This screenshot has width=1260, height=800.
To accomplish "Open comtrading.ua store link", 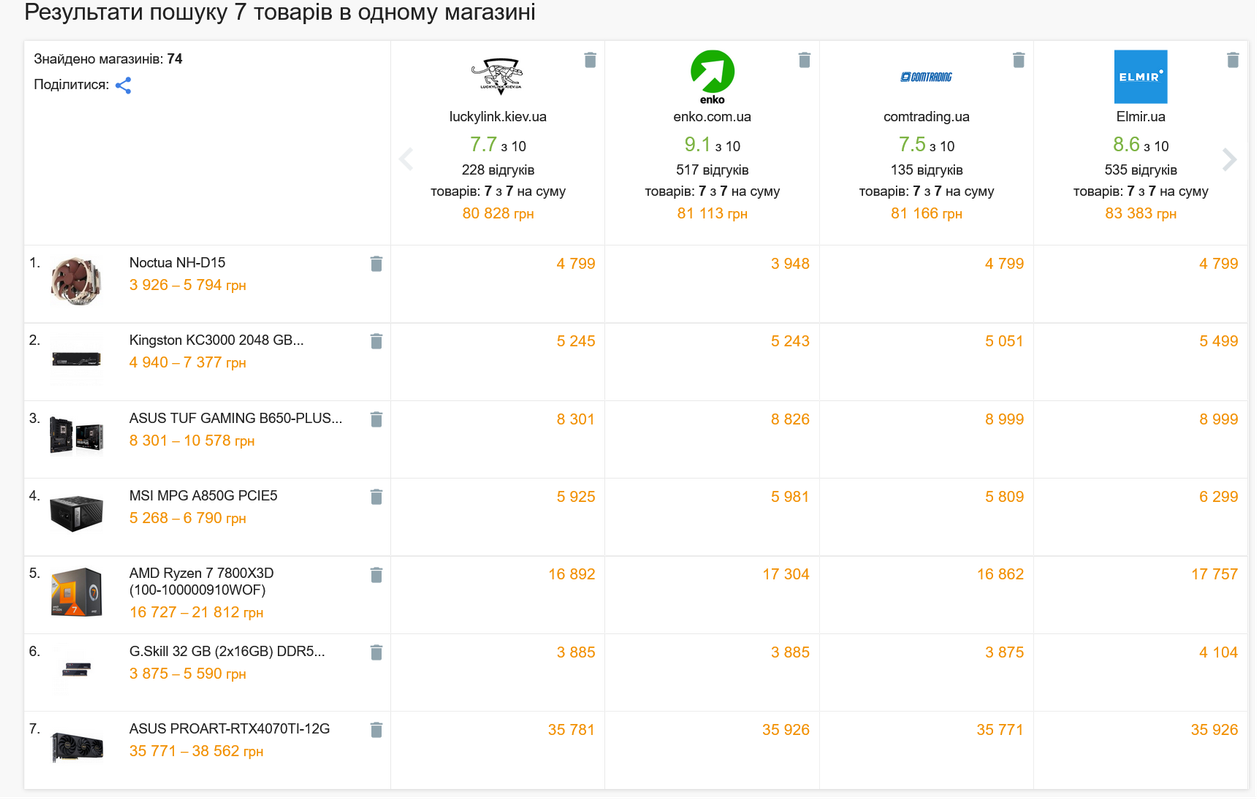I will pos(926,117).
